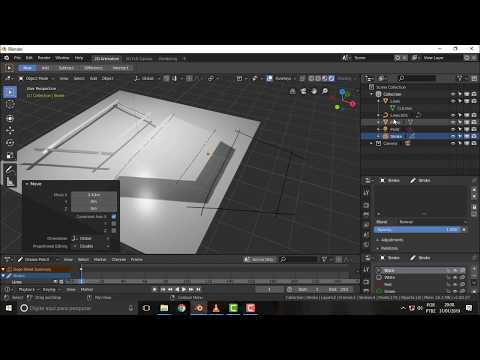
Task: Select the Select Box tool in viewport toolbar
Action: tap(10, 92)
